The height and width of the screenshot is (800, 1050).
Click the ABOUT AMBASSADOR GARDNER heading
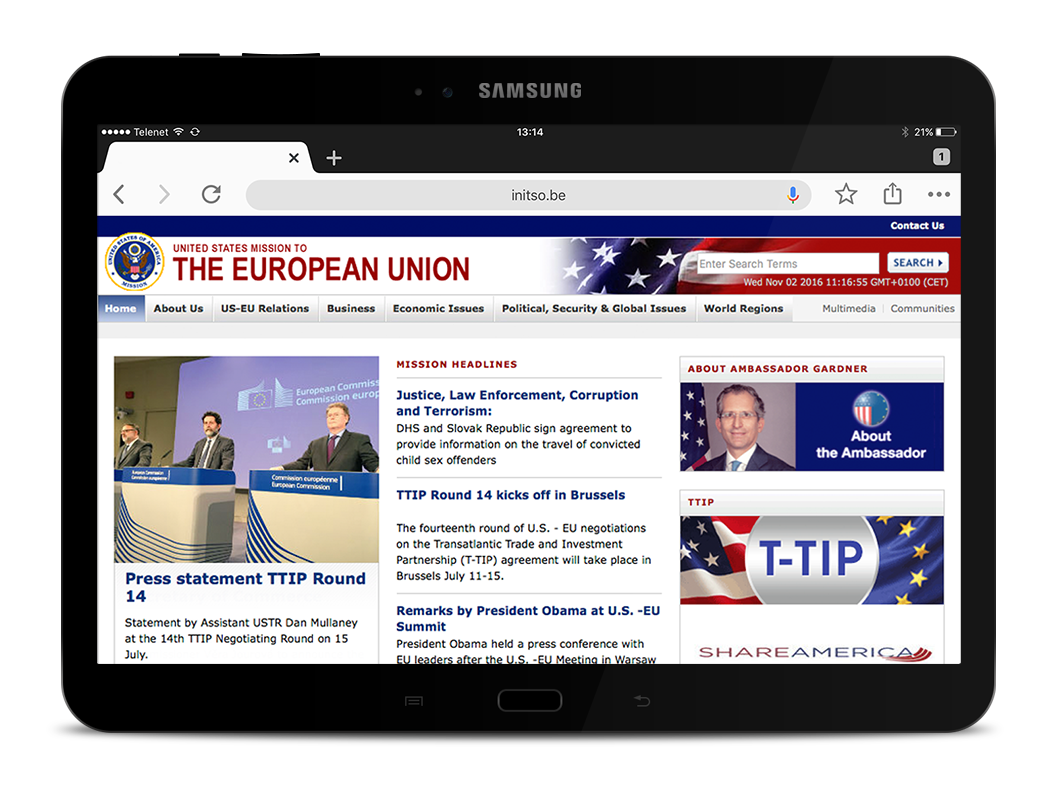click(x=777, y=369)
